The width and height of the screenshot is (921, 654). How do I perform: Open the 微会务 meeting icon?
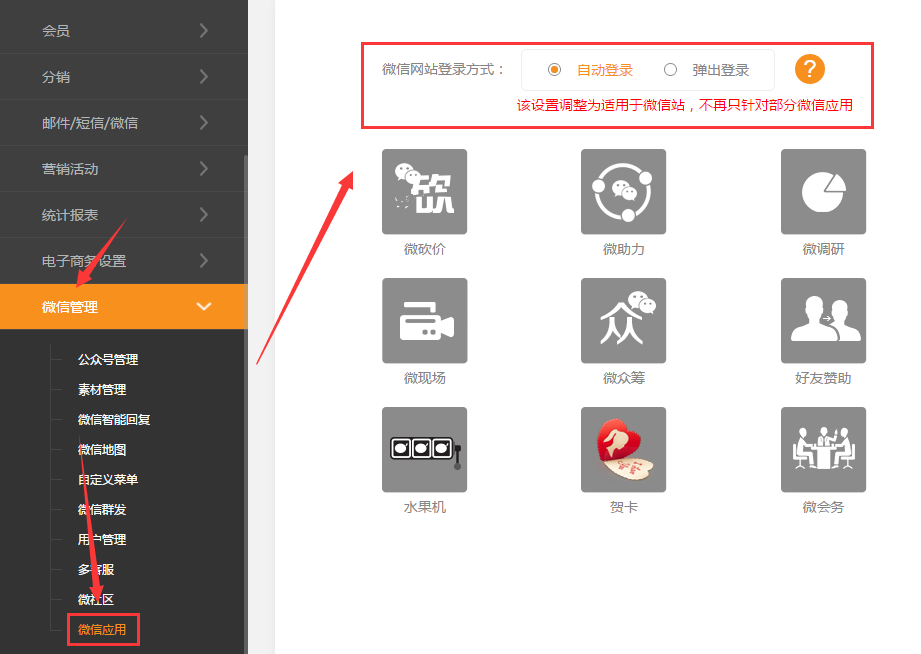pos(823,449)
